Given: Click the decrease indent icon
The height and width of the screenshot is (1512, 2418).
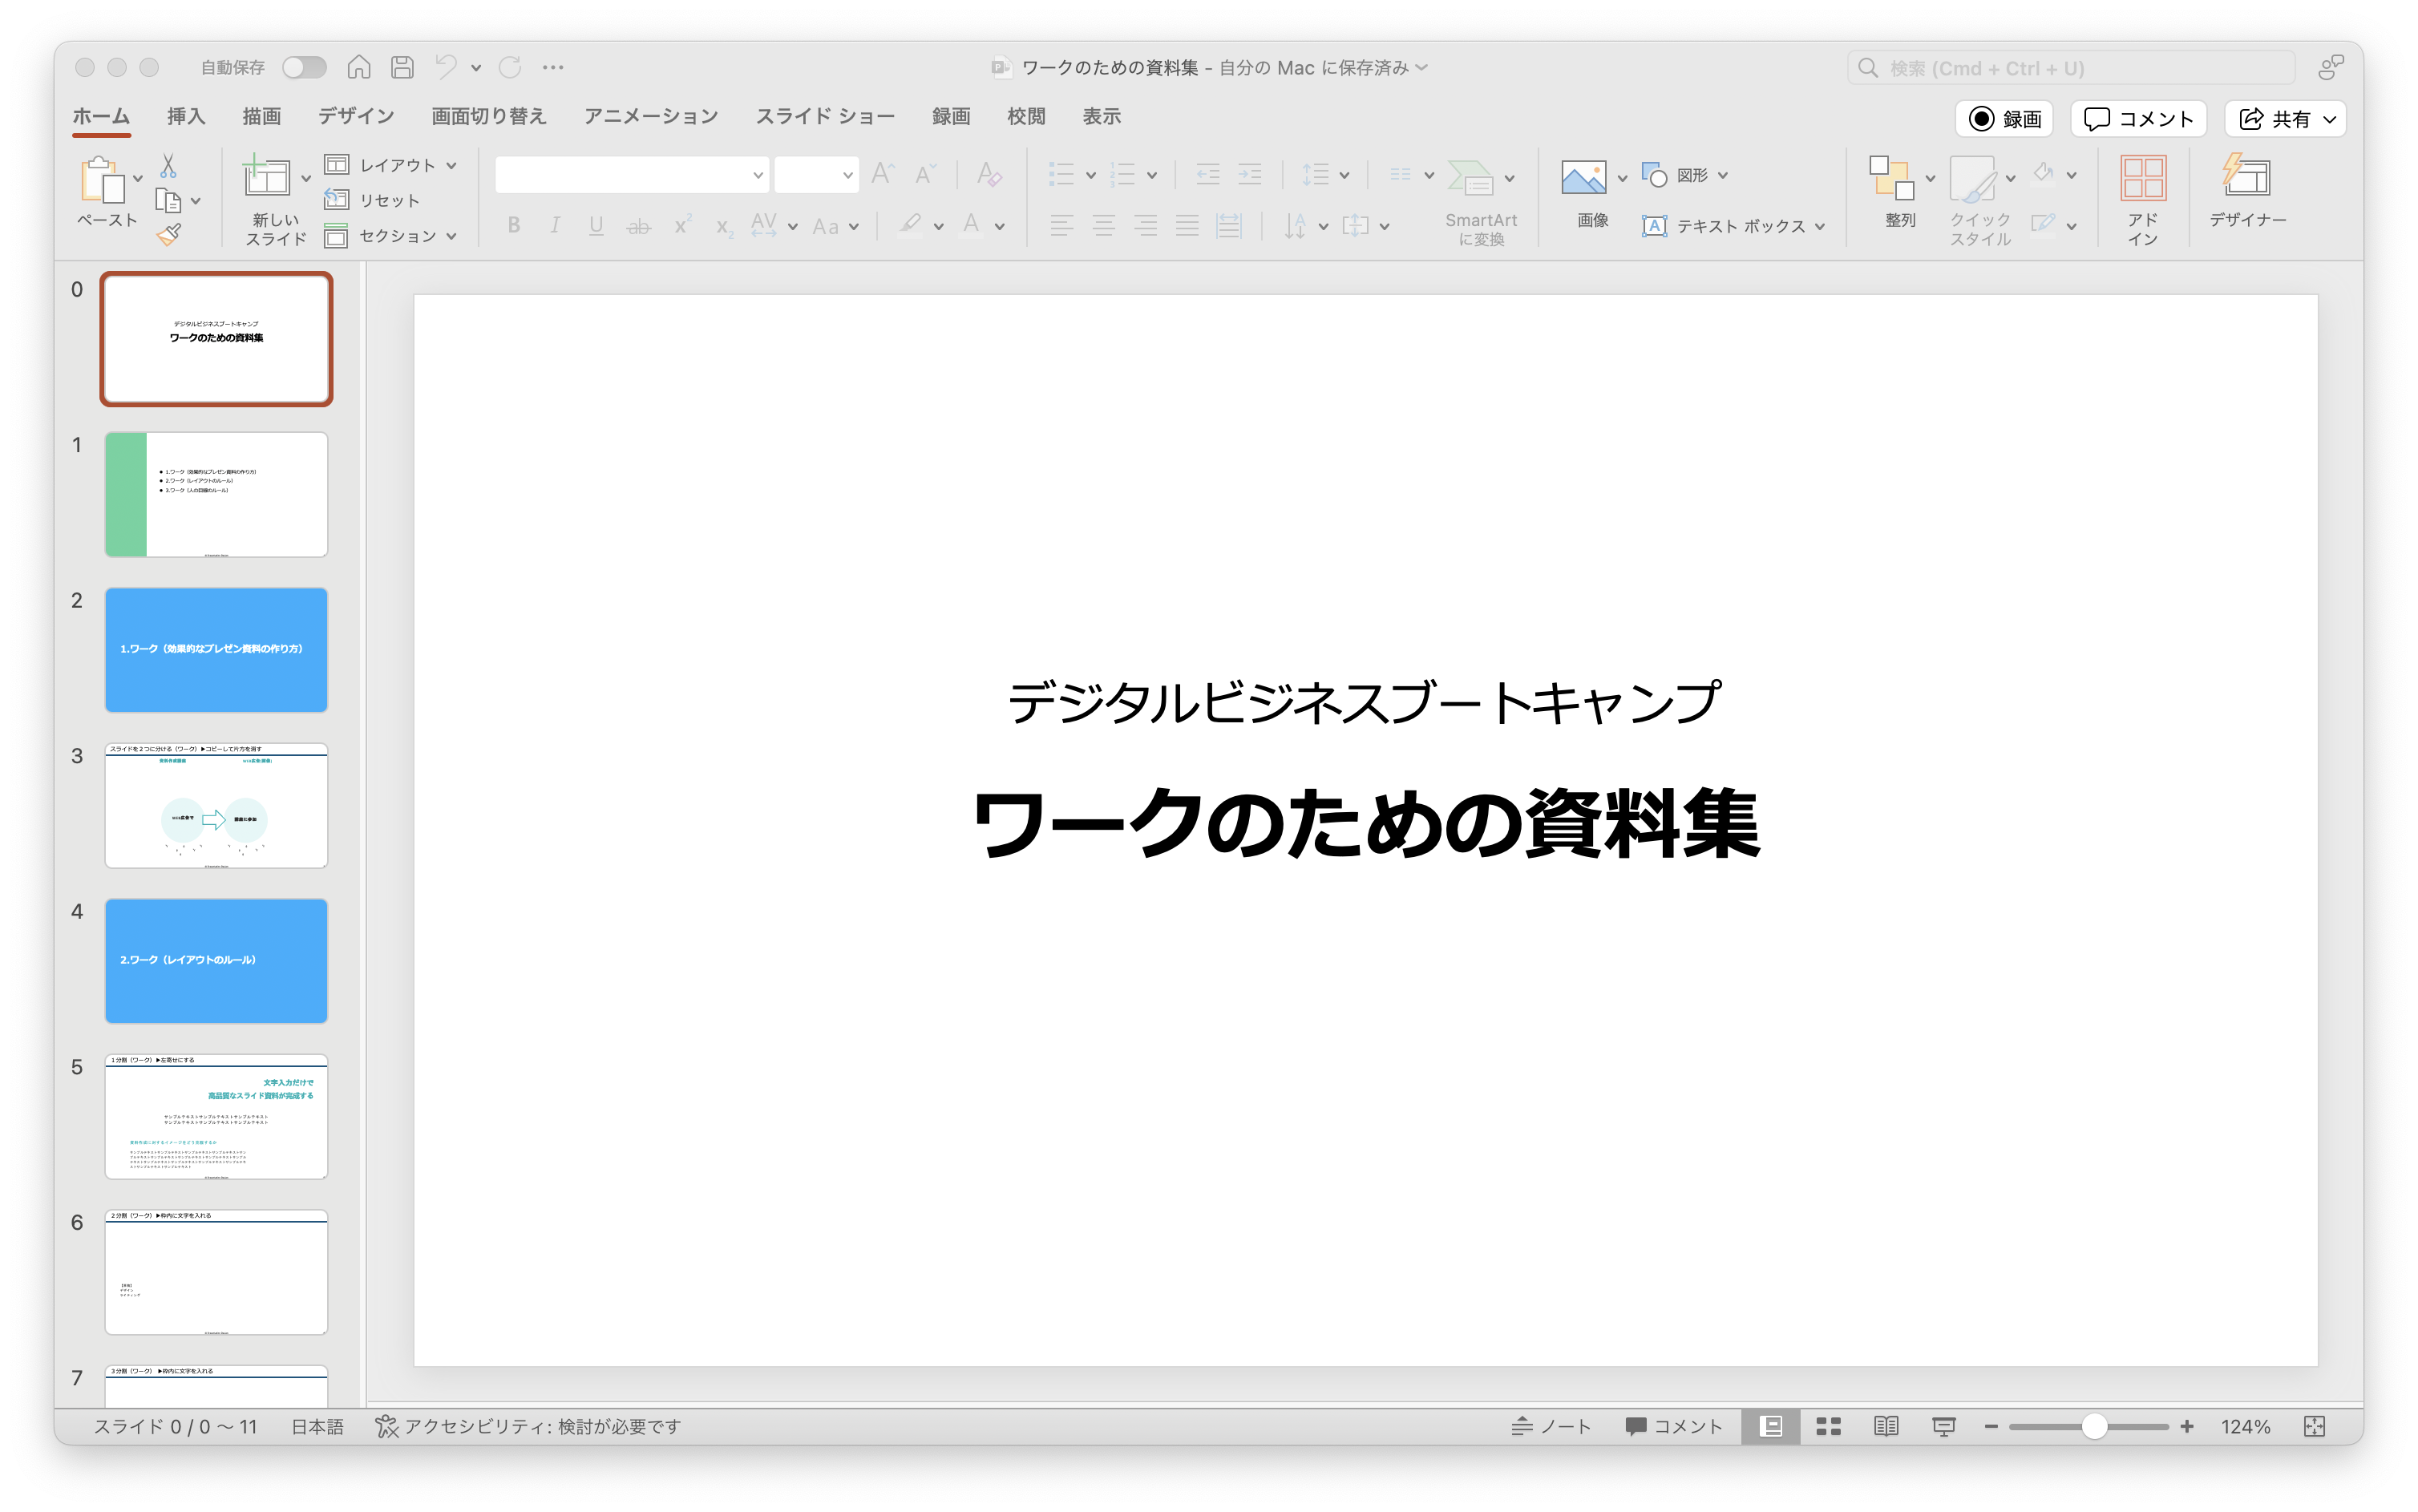Looking at the screenshot, I should [x=1208, y=175].
